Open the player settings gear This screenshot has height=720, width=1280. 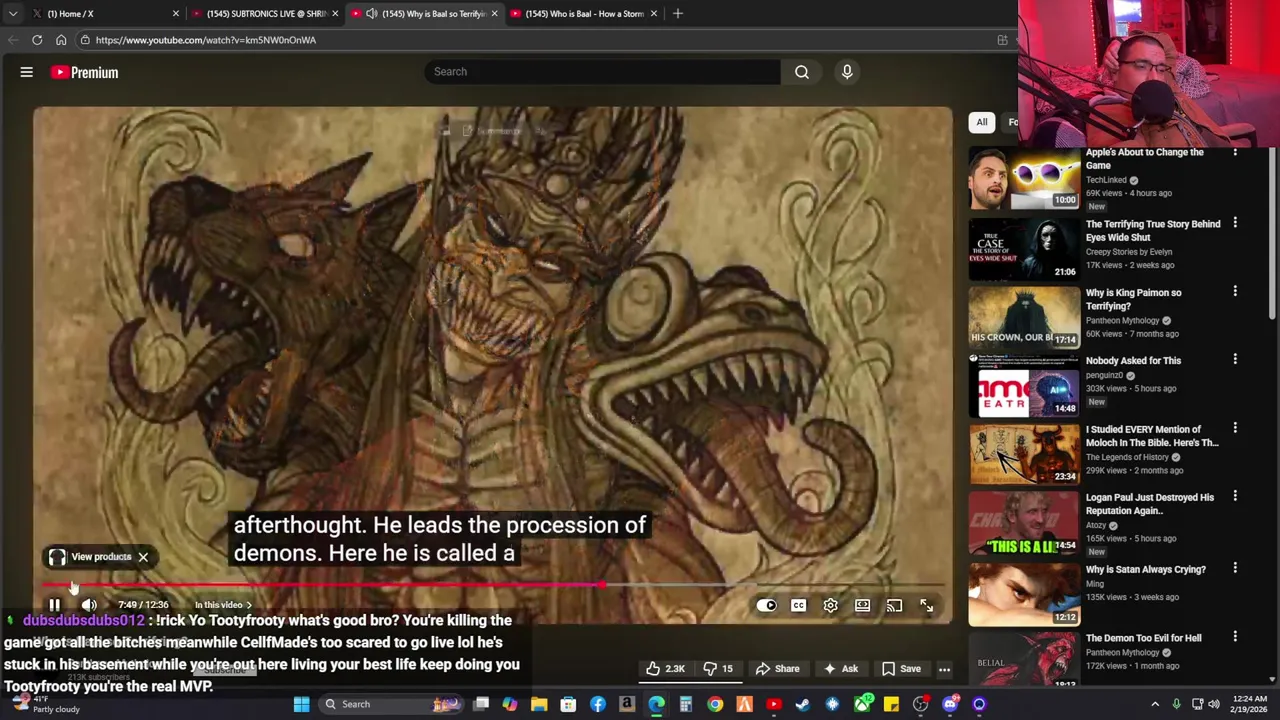[830, 605]
